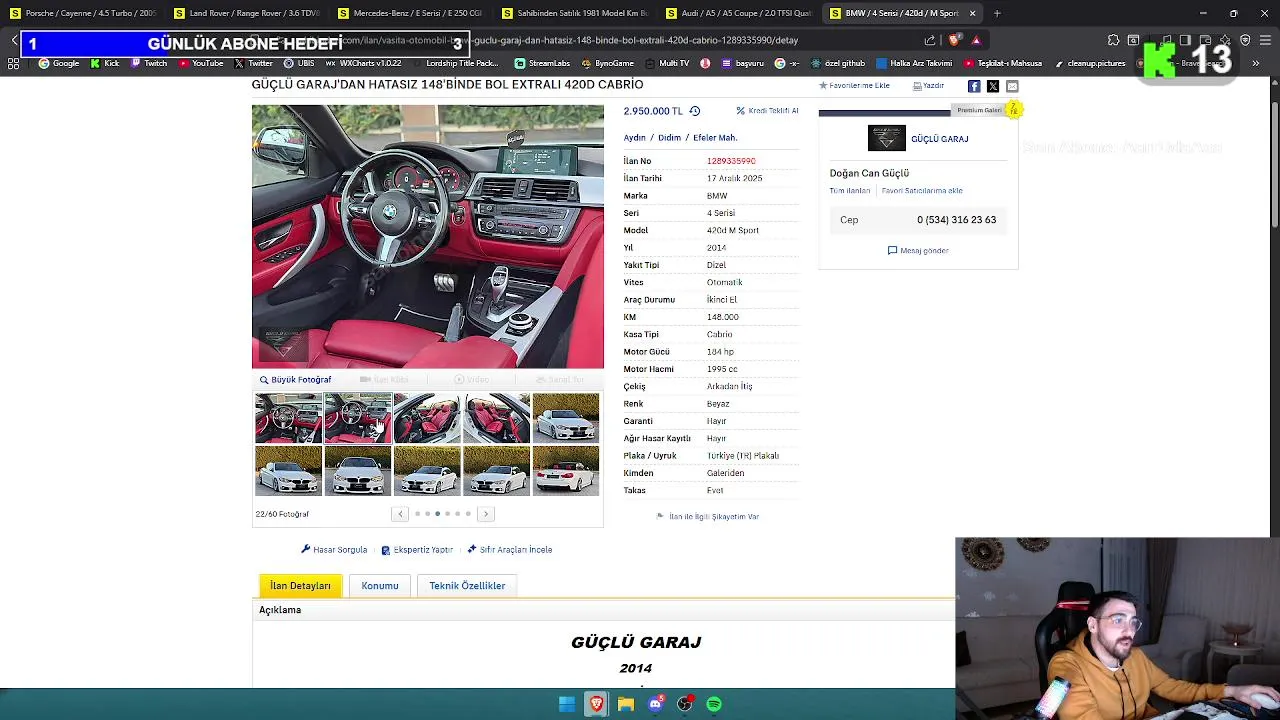The image size is (1280, 720).
Task: Open Halka Arz Takvimi bookmark
Action: (914, 63)
